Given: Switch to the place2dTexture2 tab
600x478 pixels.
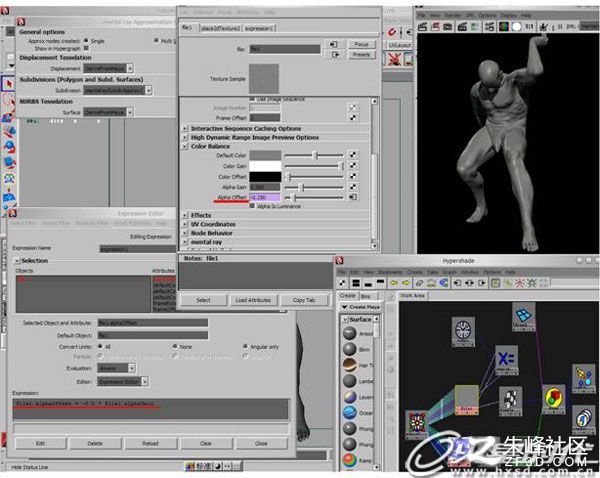Looking at the screenshot, I should click(220, 28).
